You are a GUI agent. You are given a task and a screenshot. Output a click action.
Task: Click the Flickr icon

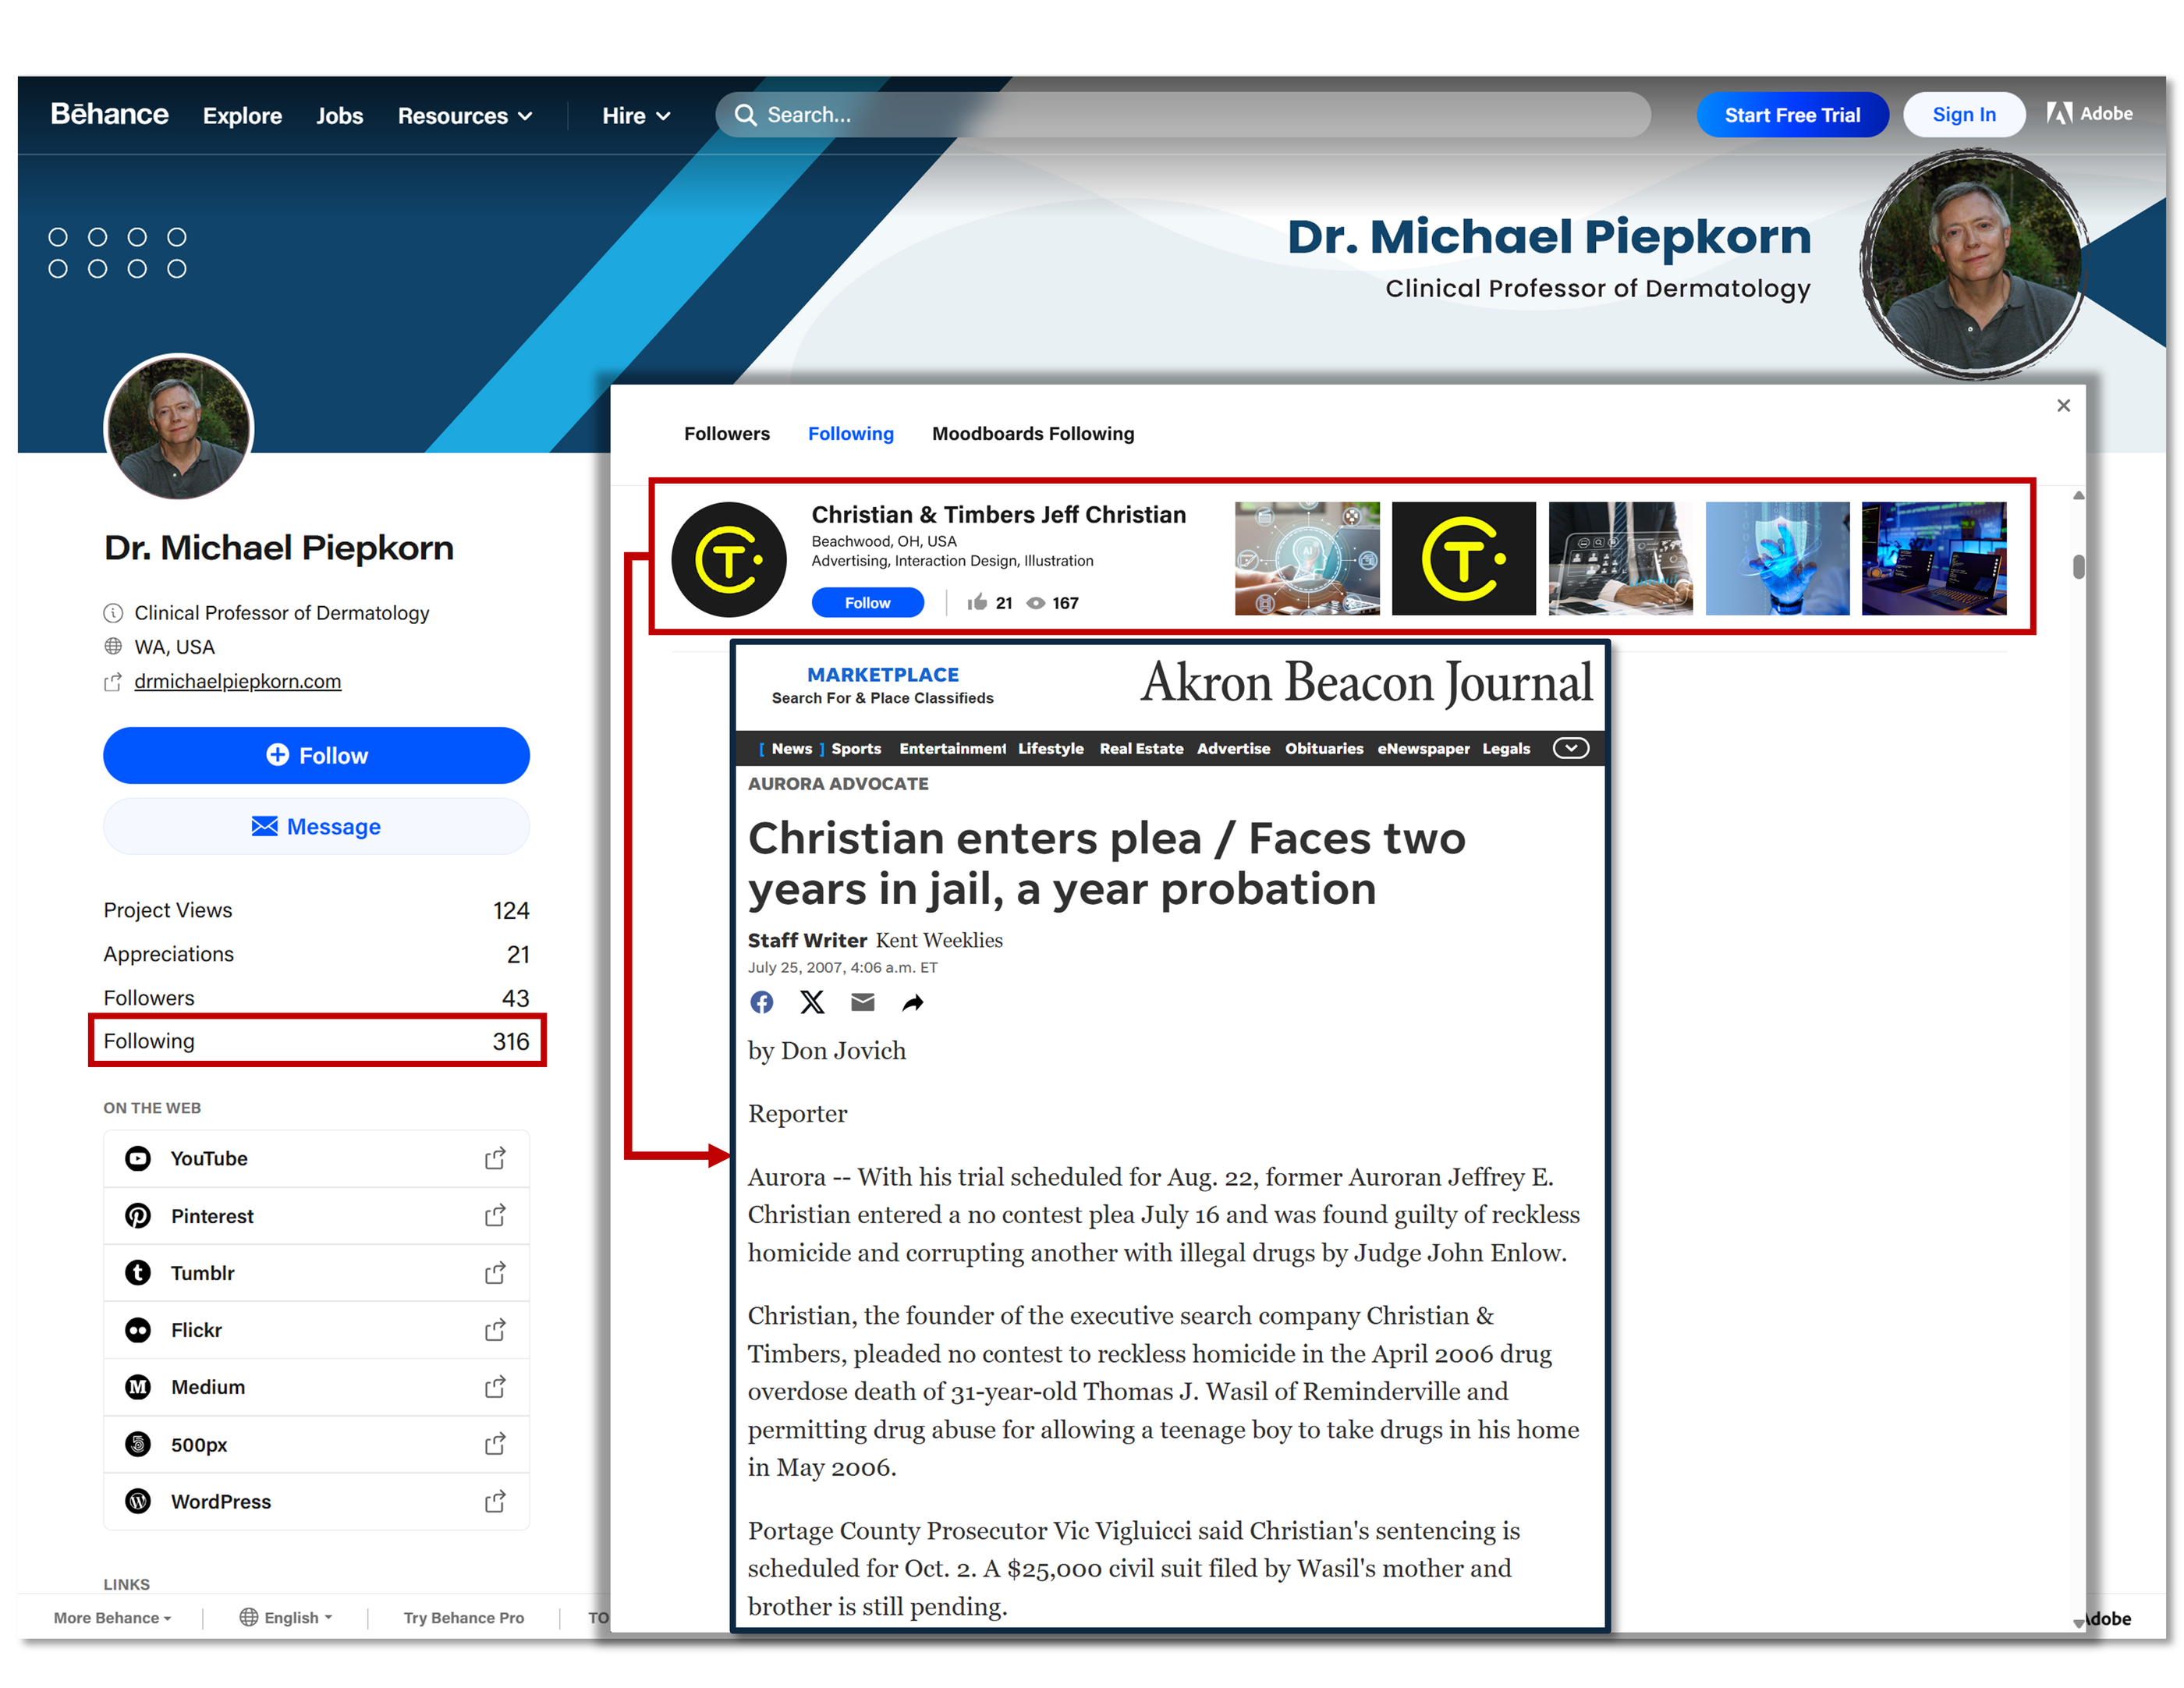[138, 1330]
